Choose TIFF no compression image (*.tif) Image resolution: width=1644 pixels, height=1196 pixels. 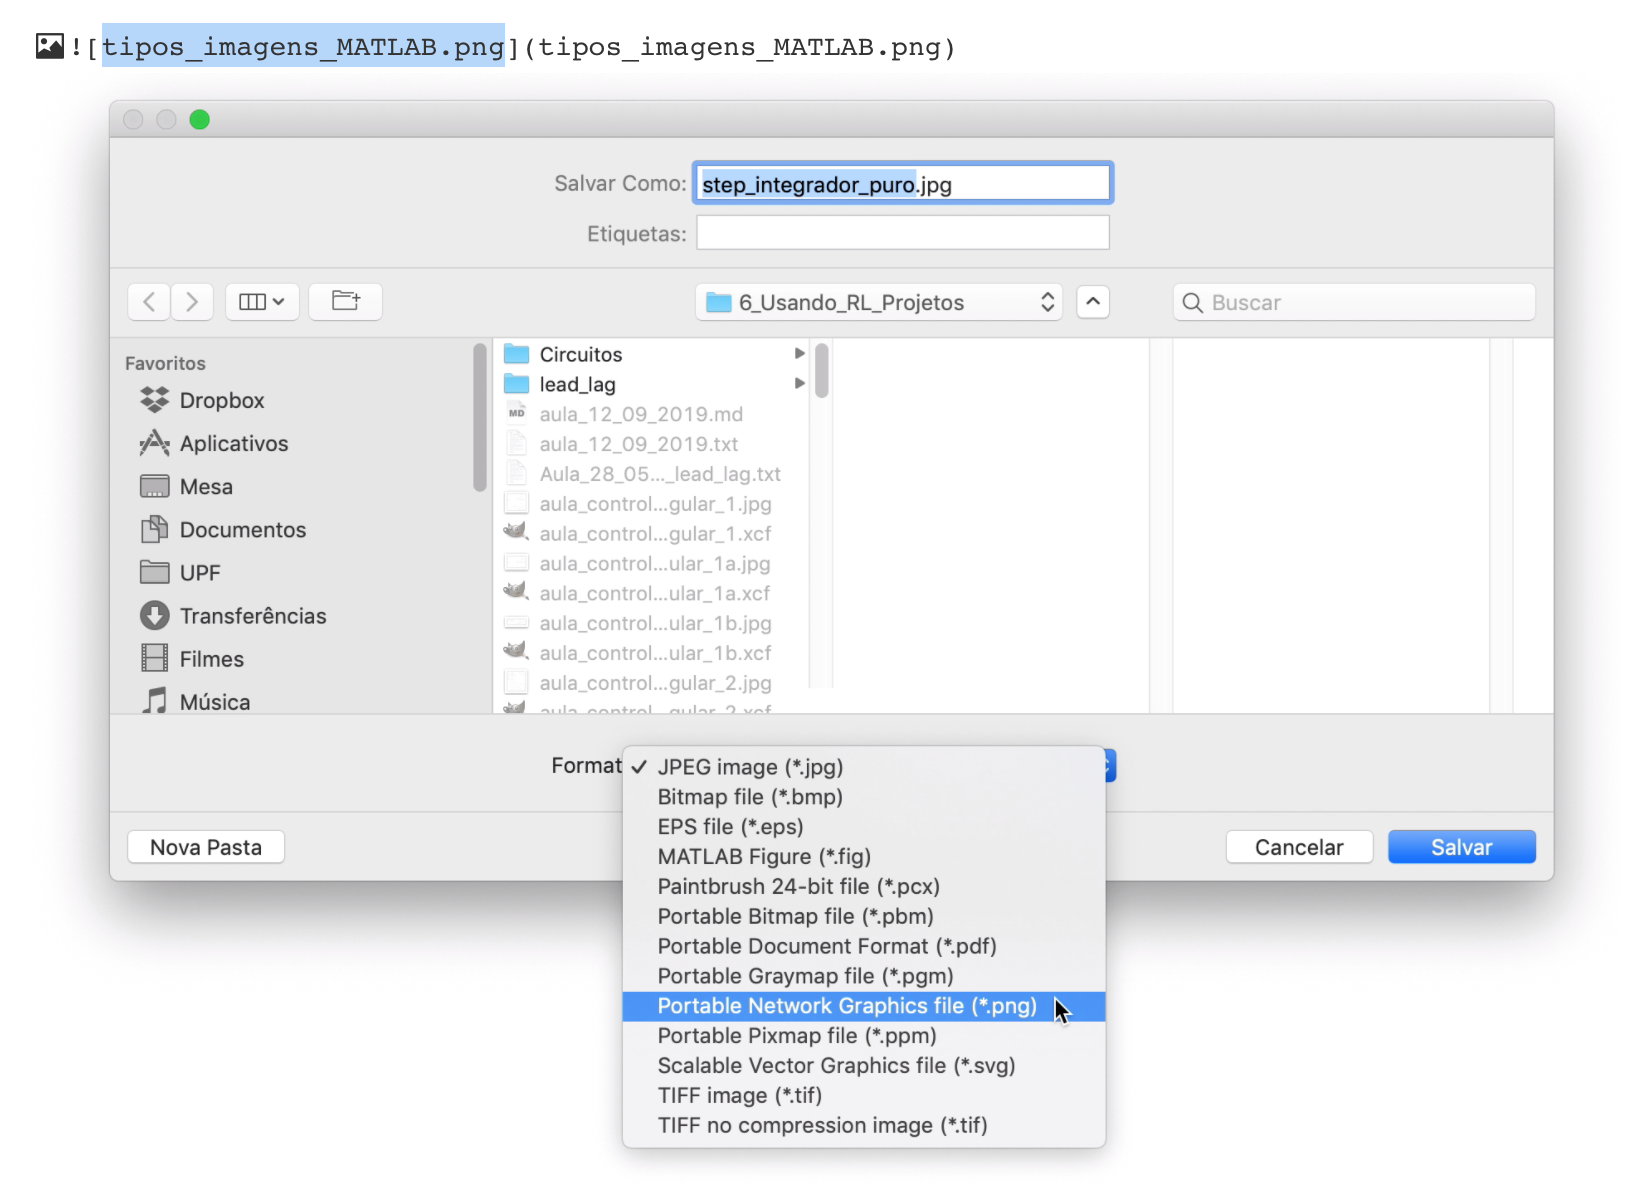click(864, 1126)
